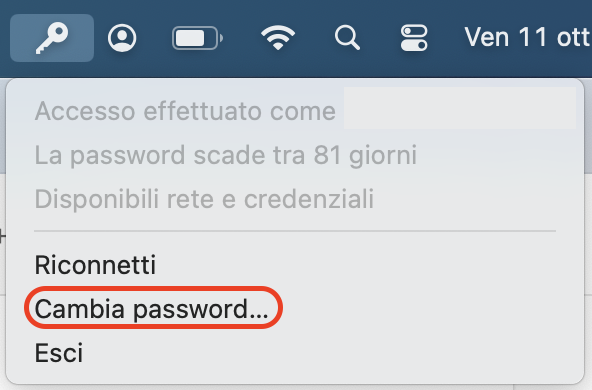Click the blanked-out username field
592x390 pixels.
tap(460, 108)
